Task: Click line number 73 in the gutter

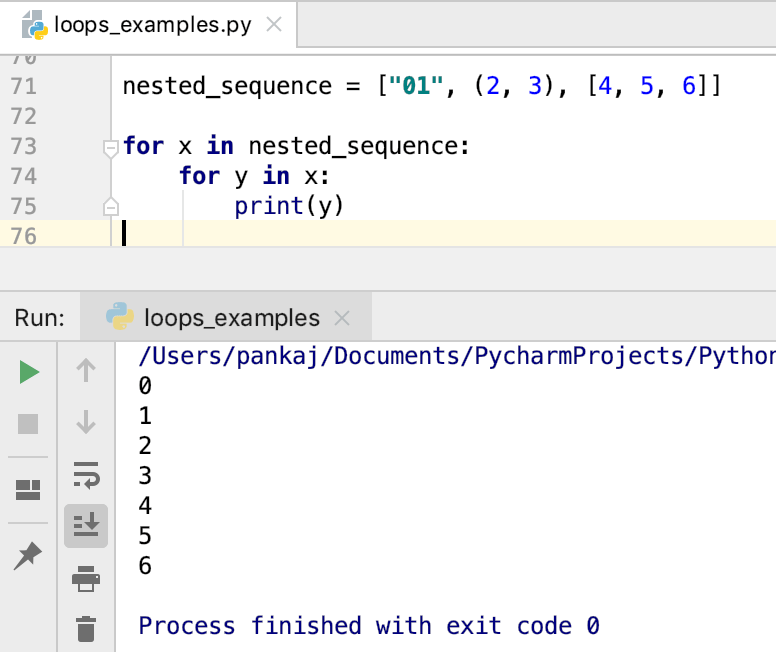Action: pos(23,146)
